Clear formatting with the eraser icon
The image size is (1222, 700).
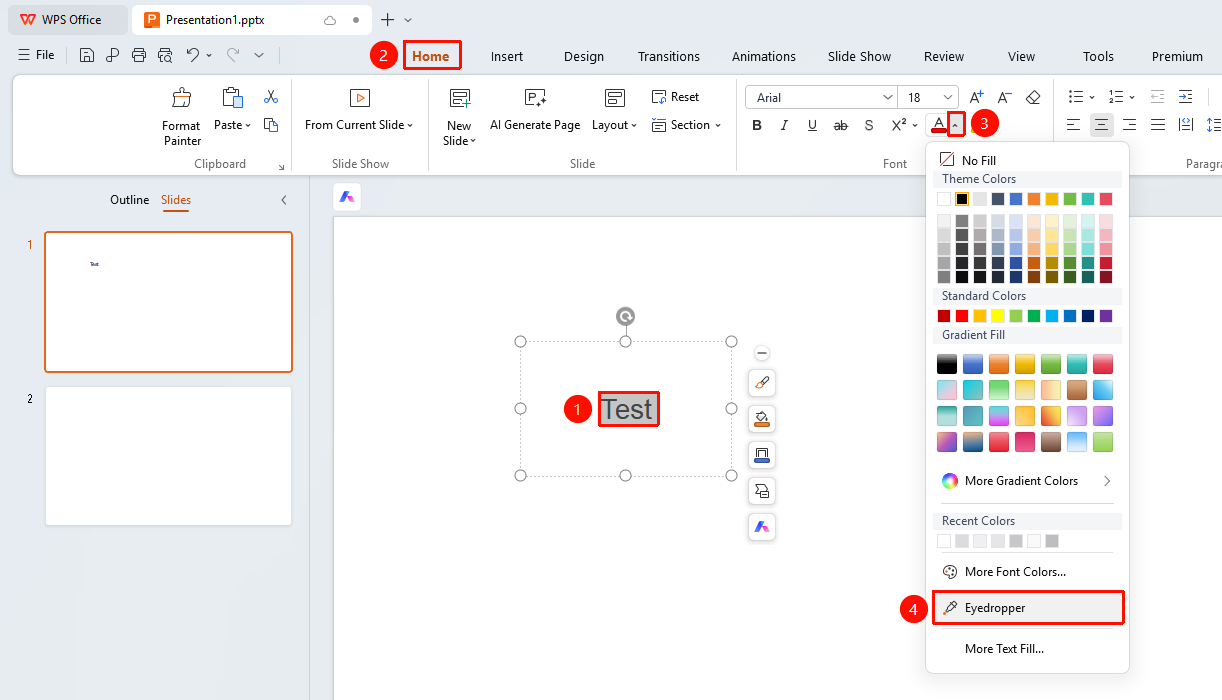pyautogui.click(x=1033, y=97)
